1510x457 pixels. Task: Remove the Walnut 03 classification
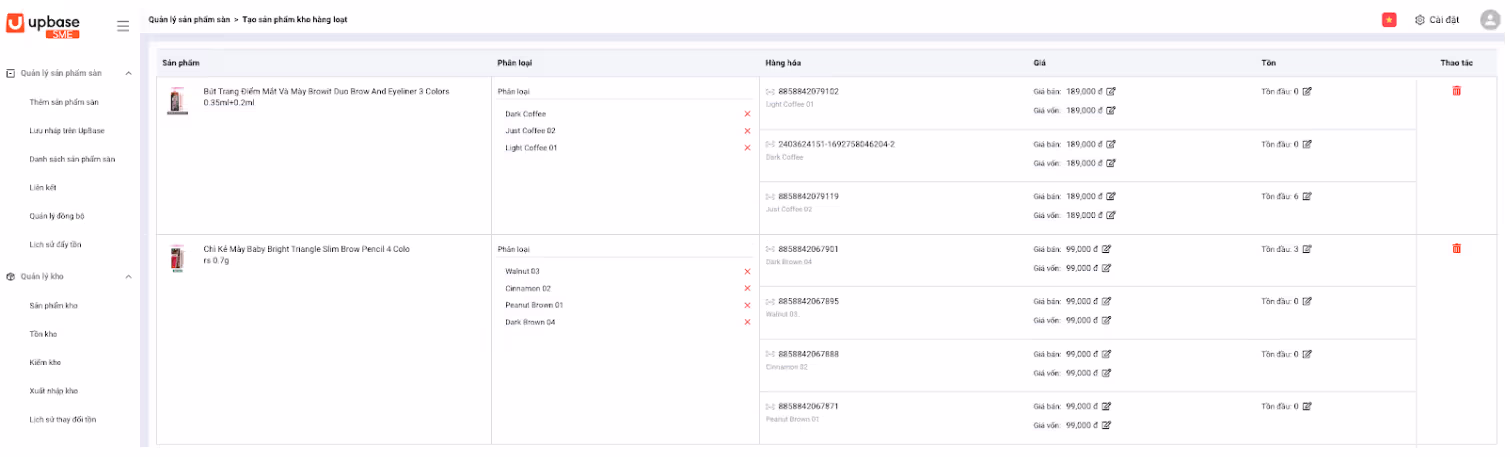click(747, 271)
